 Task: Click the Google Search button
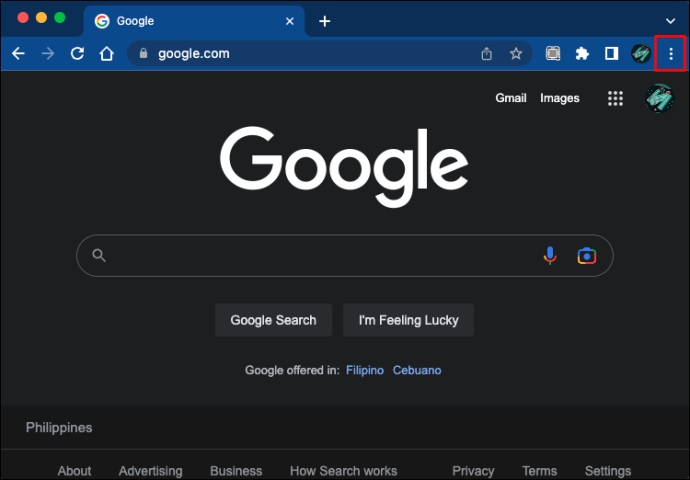273,320
